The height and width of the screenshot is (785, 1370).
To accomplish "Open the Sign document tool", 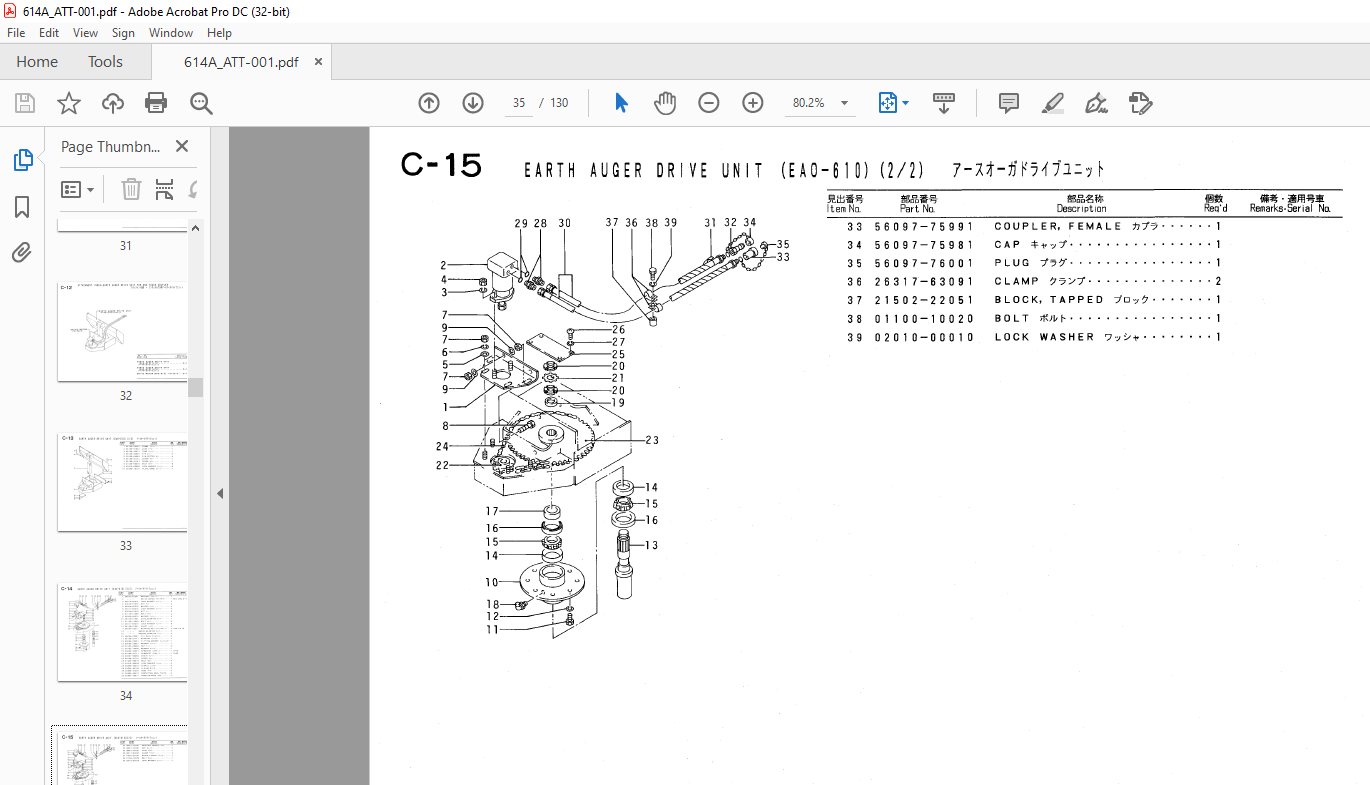I will (x=1096, y=103).
